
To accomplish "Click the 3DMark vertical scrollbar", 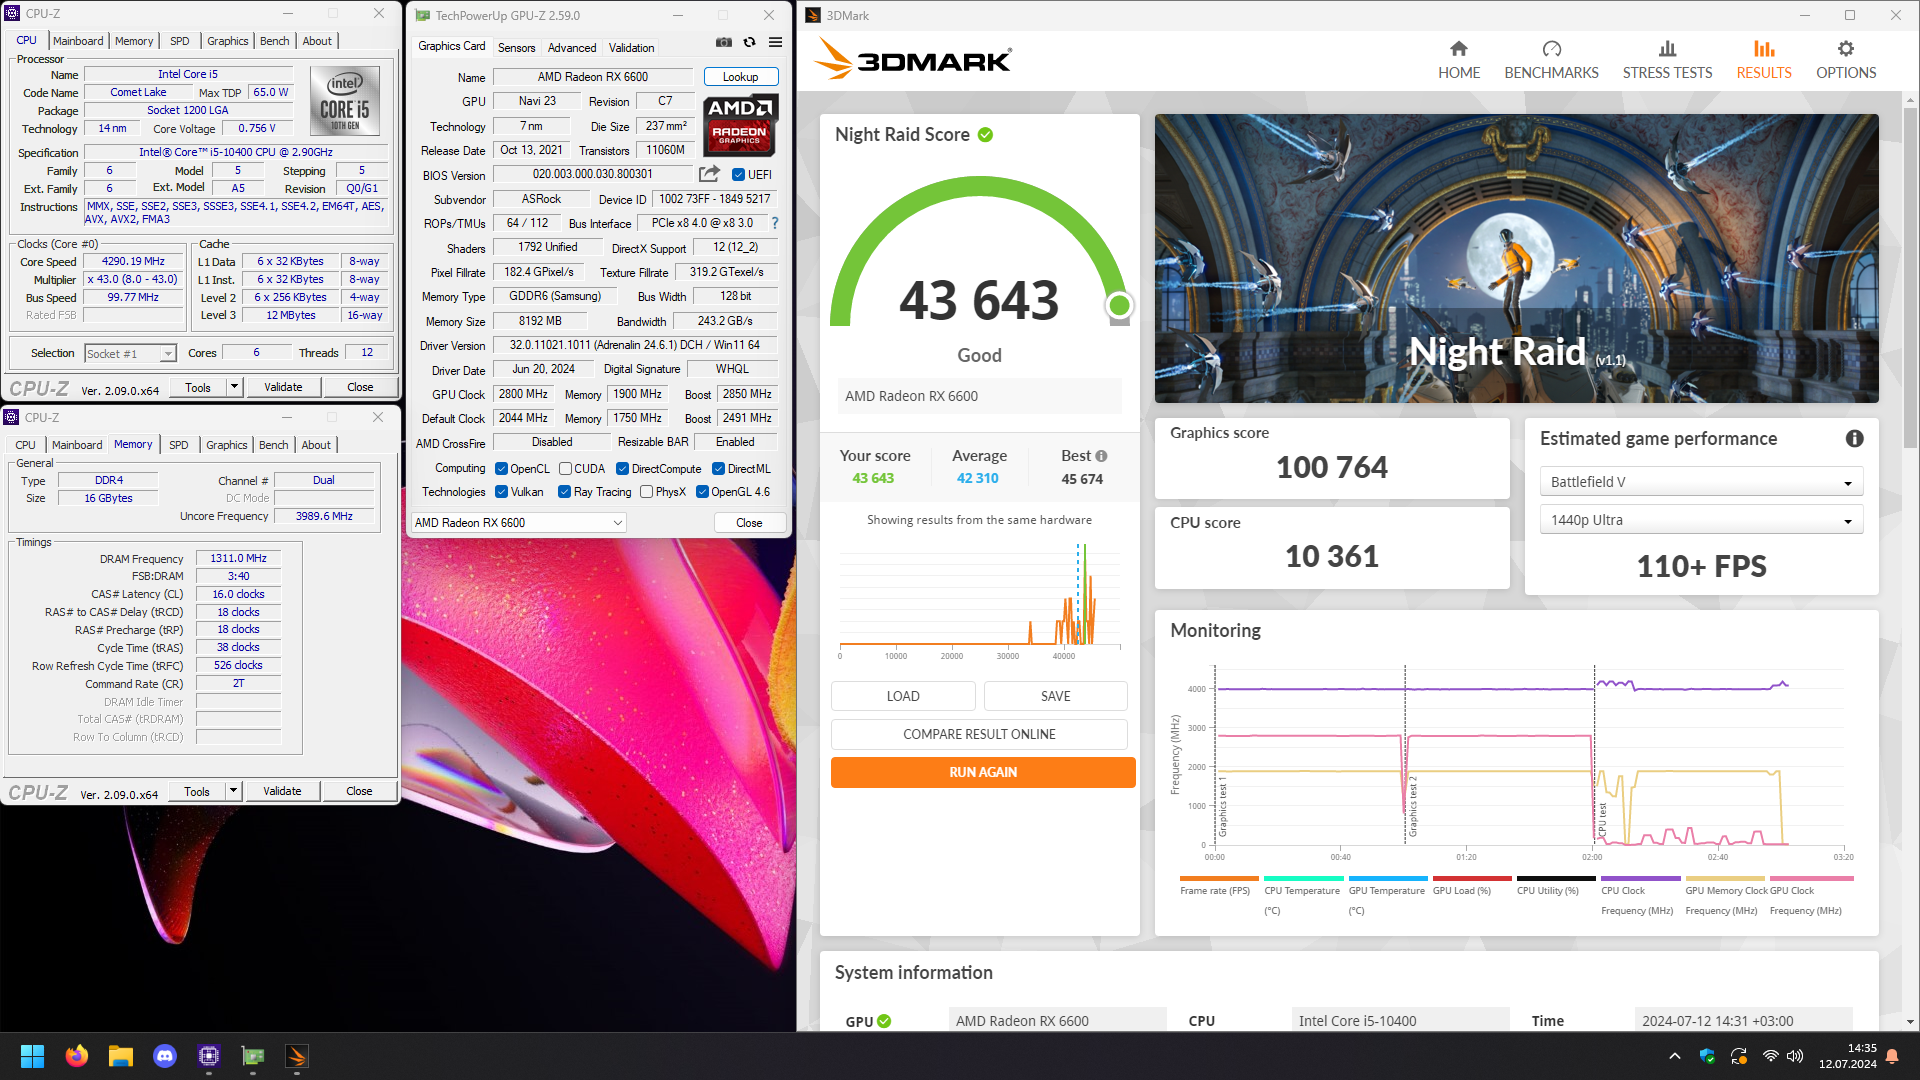I will (1910, 280).
